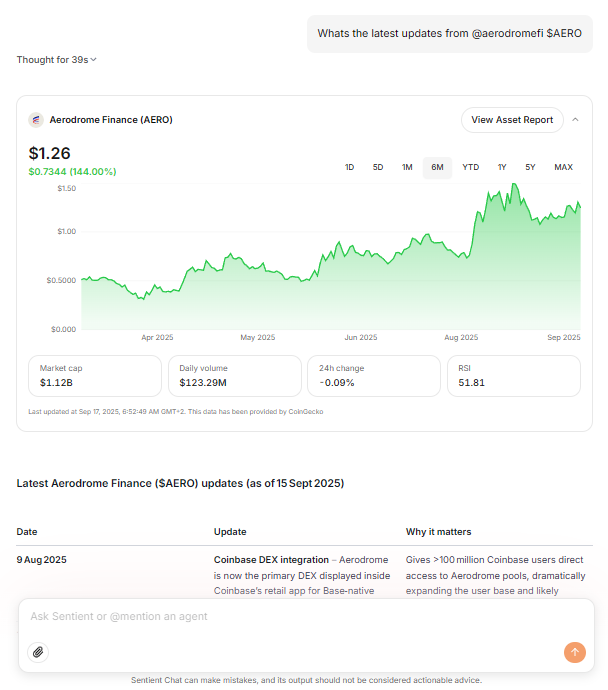Click the Sentient Chat disclaimer text
Image resolution: width=608 pixels, height=690 pixels.
[306, 680]
